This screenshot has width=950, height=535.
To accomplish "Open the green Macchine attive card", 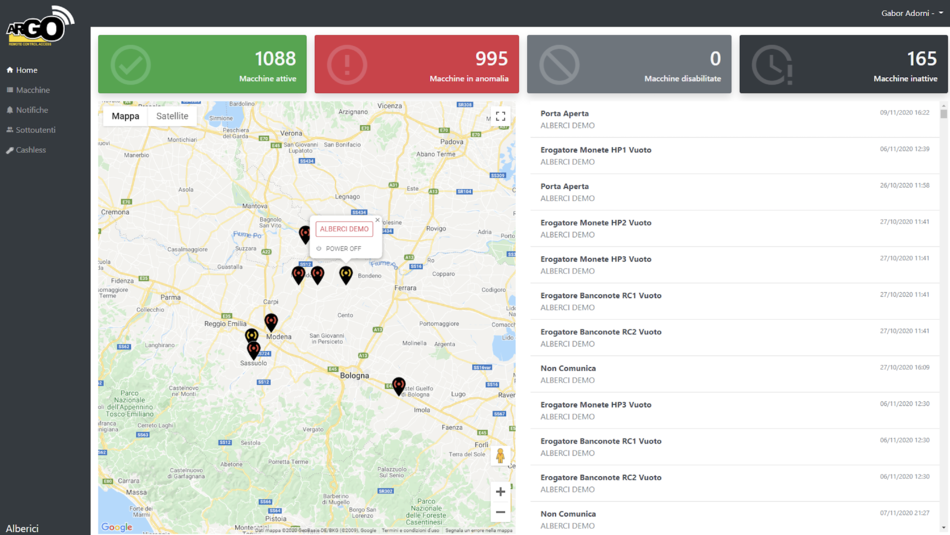I will pos(202,64).
